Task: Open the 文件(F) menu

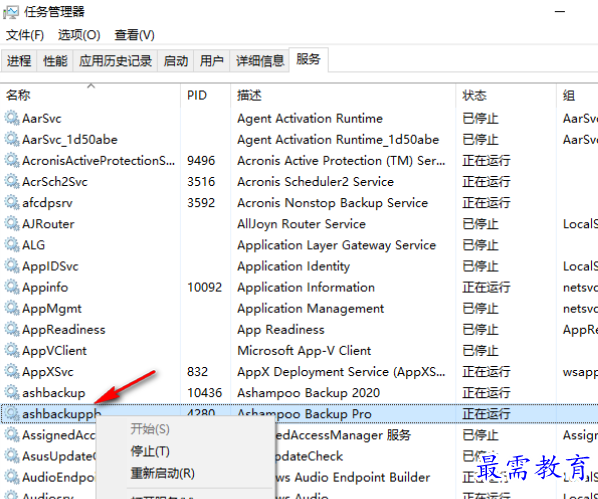Action: 25,35
